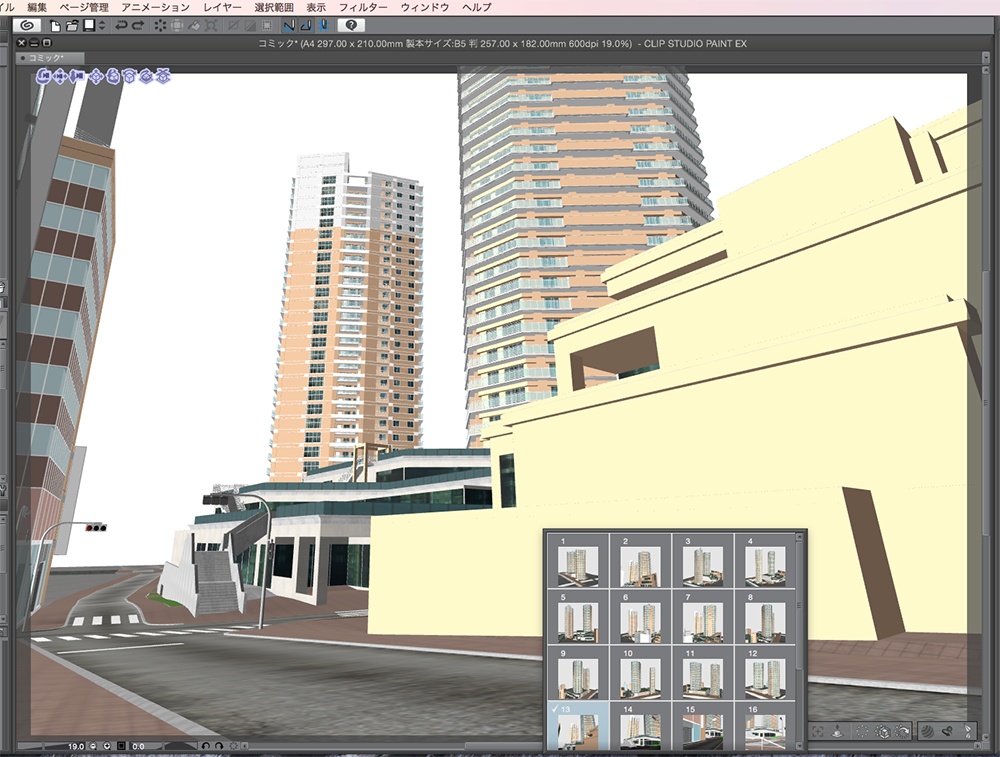Select camera preset thumbnail 1
Screen dimensions: 1000x757
coord(578,561)
